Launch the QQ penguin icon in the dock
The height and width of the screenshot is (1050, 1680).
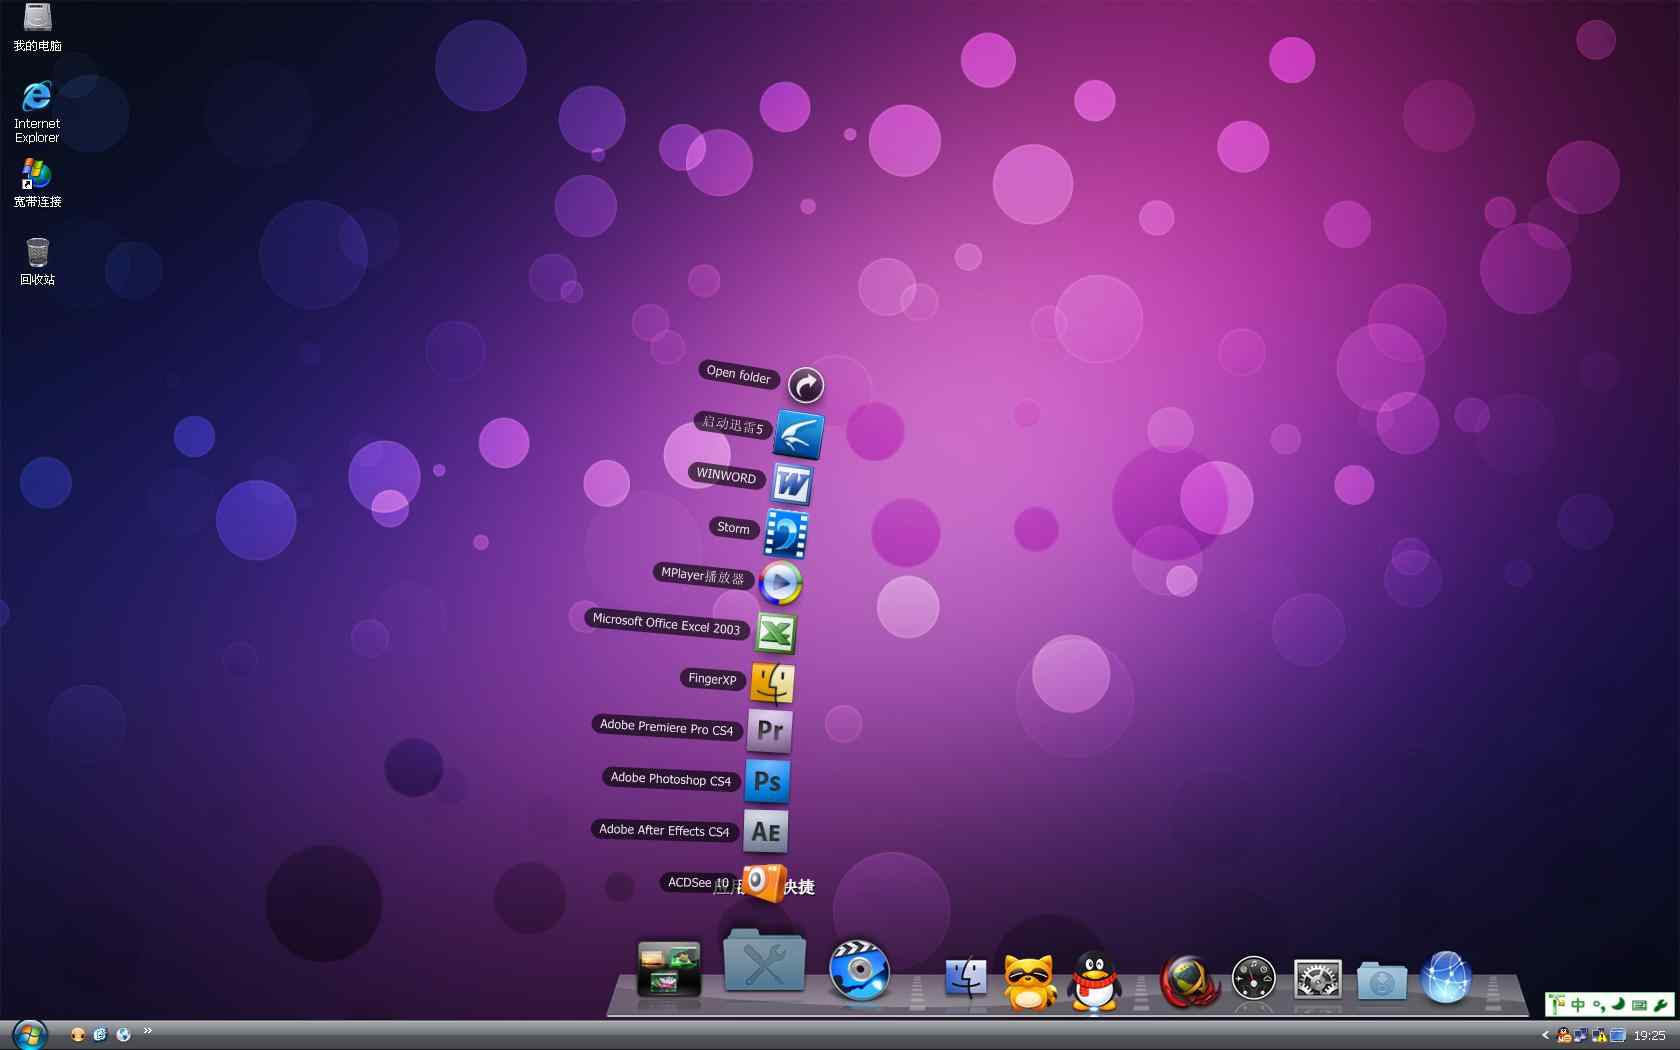pyautogui.click(x=1094, y=980)
